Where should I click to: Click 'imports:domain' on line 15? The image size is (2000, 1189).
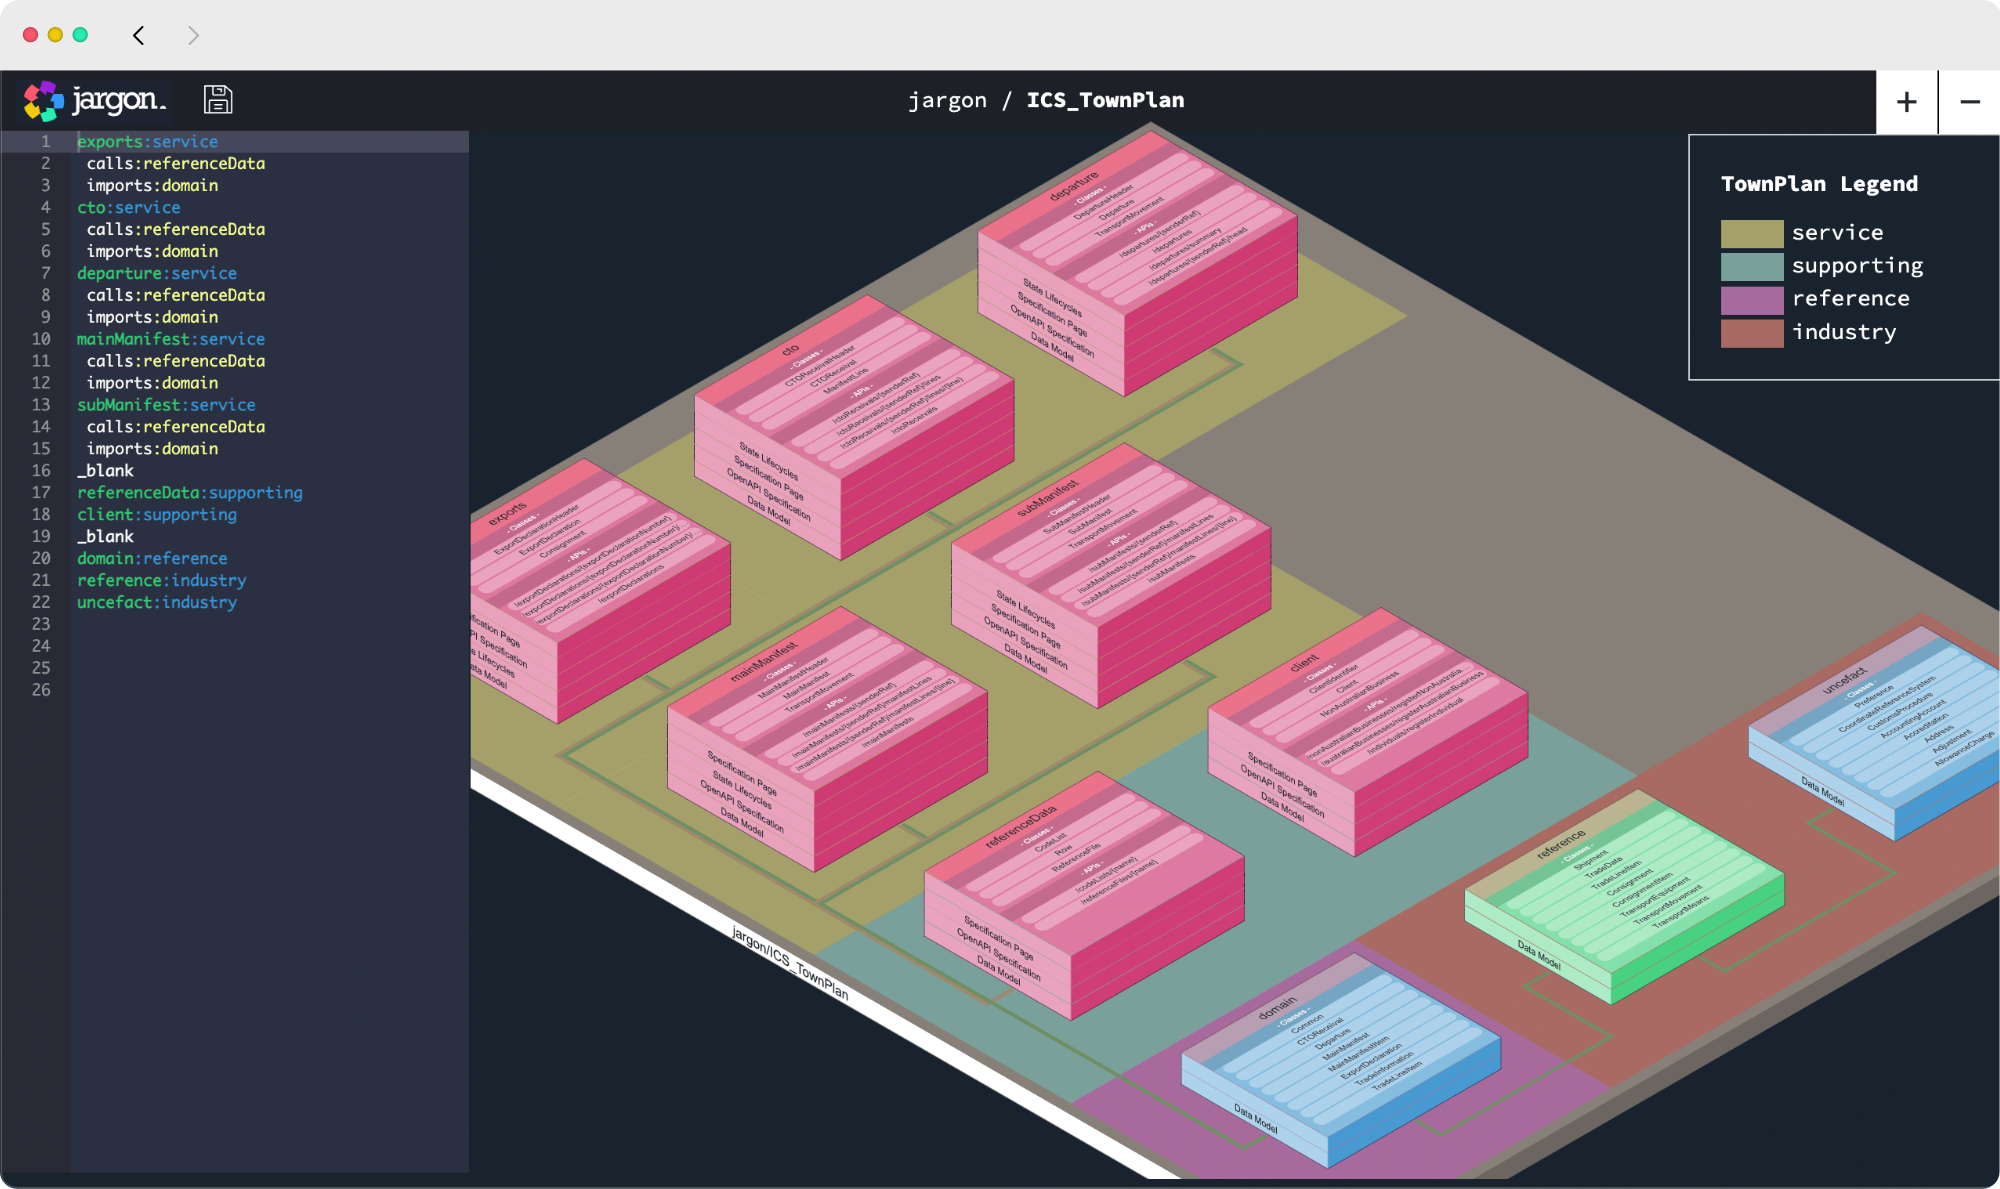(152, 449)
